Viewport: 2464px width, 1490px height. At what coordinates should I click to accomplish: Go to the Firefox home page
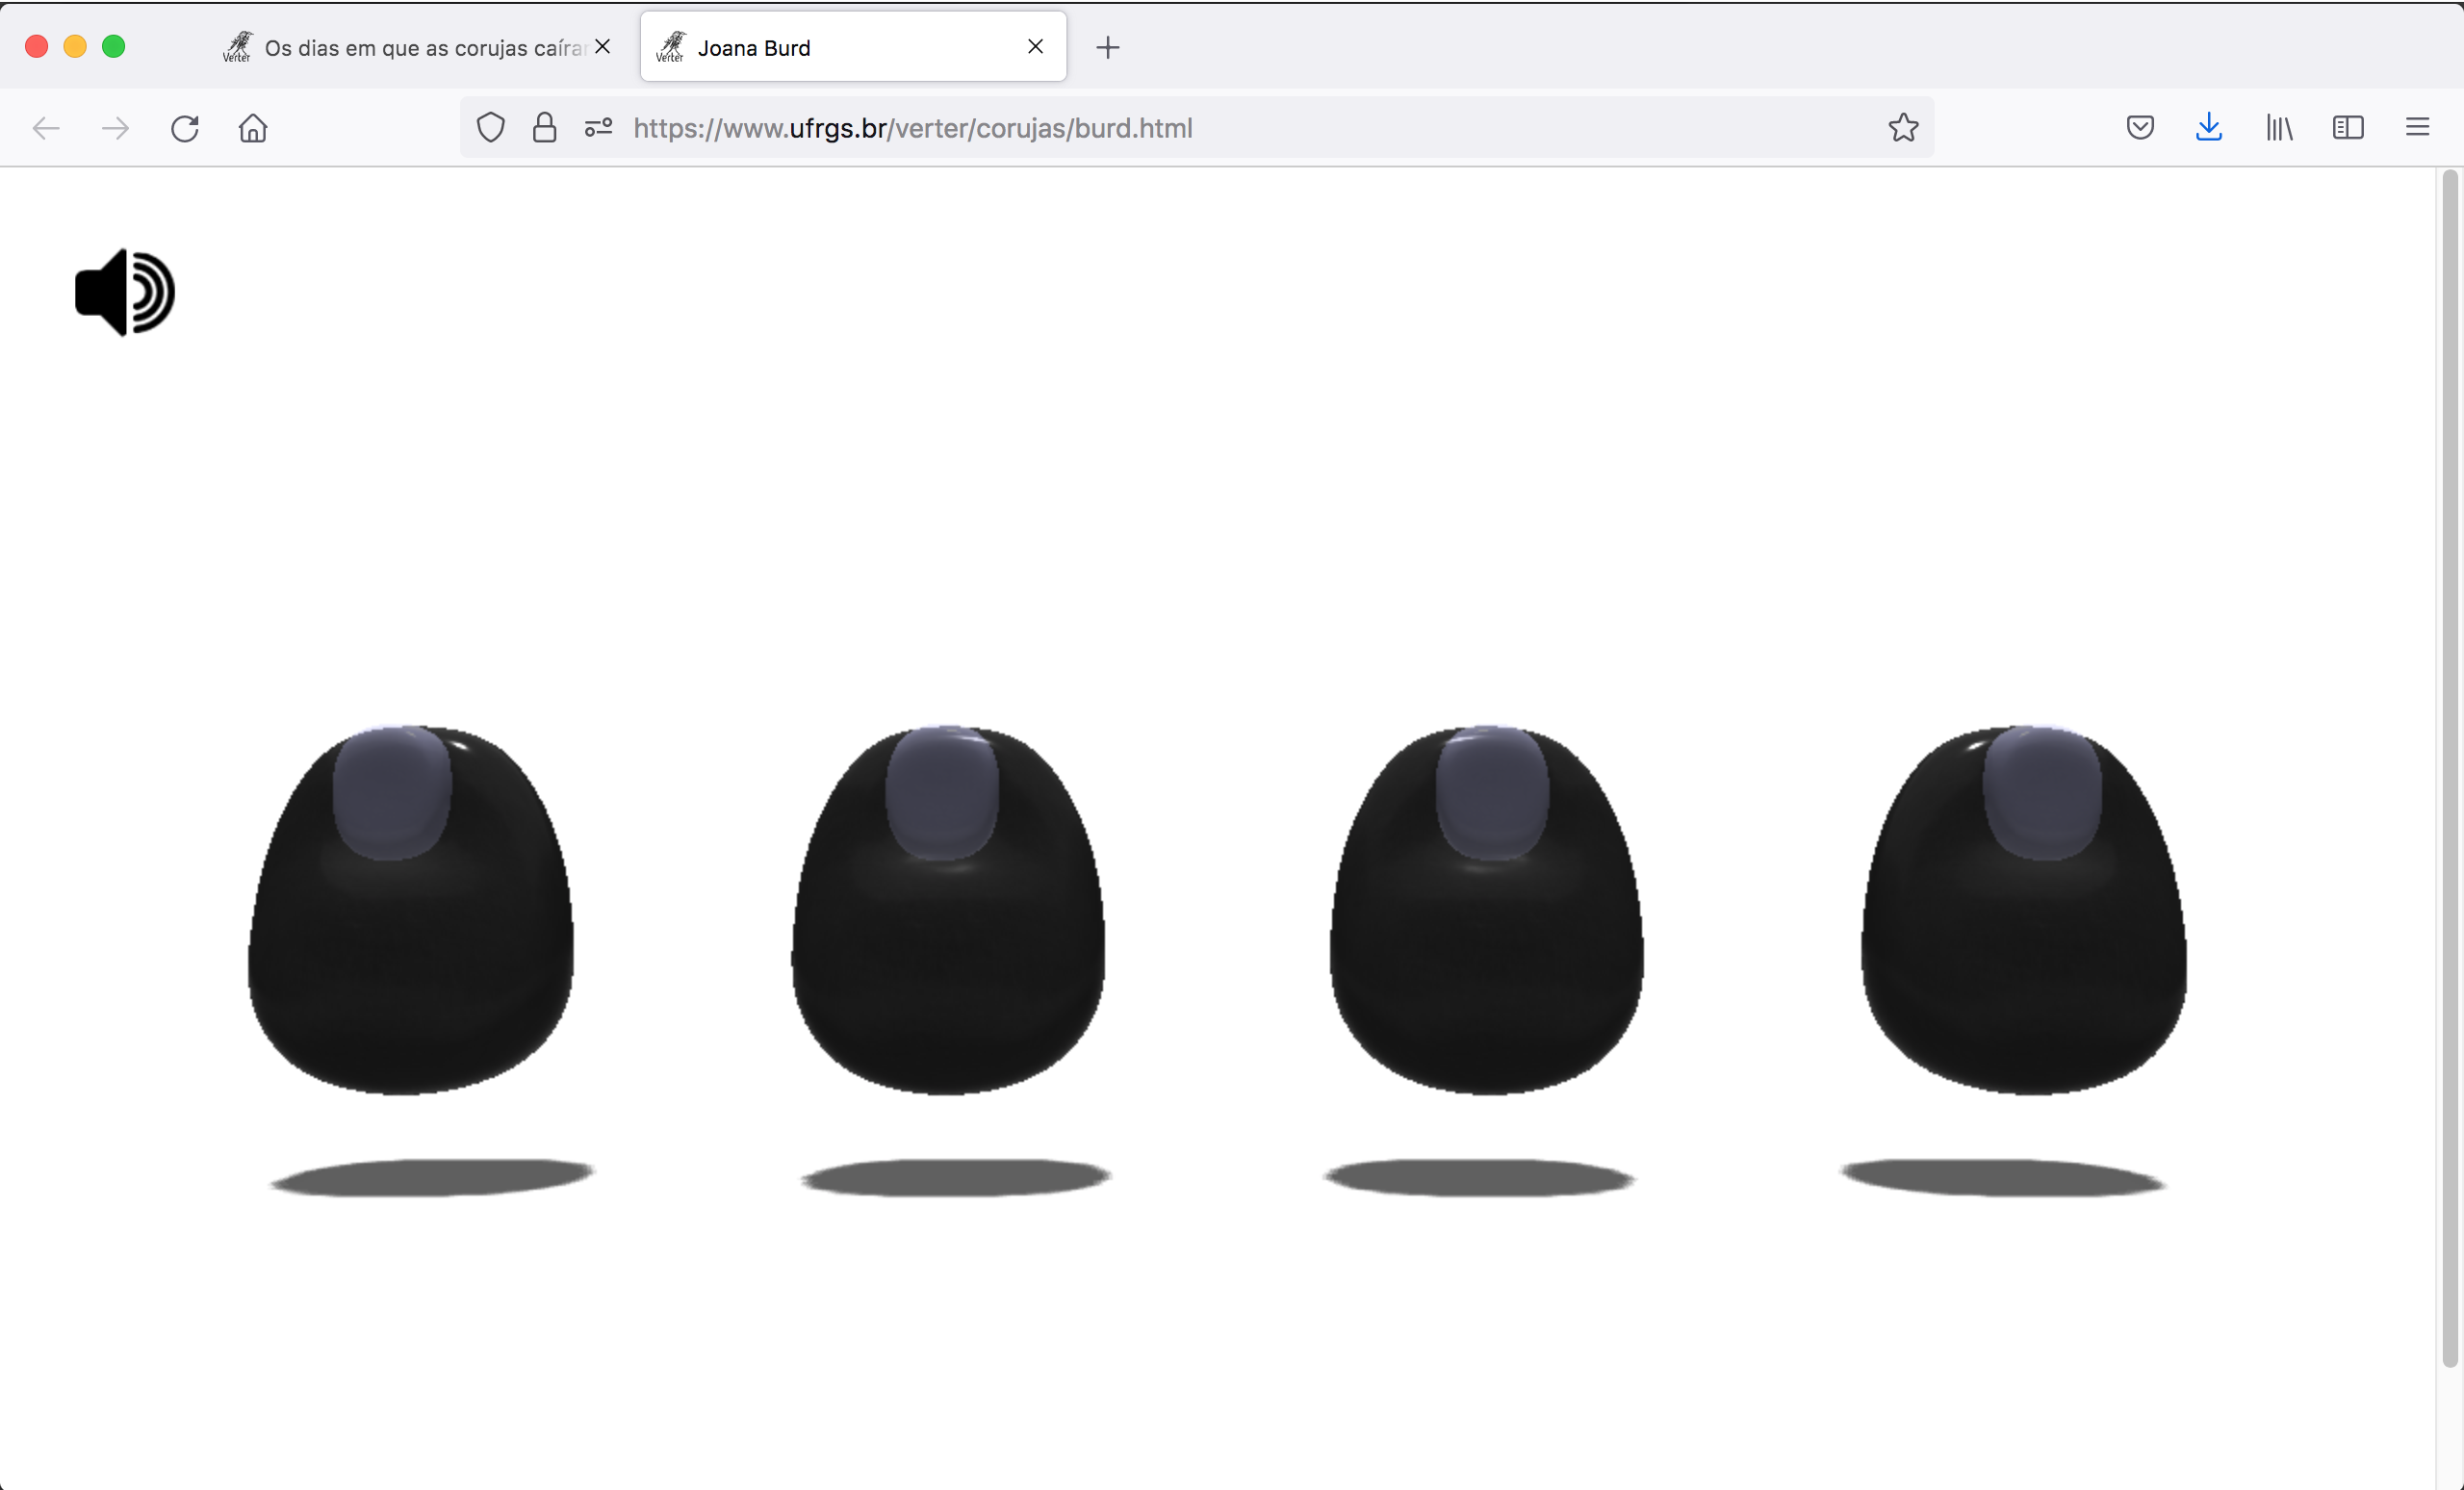[x=253, y=128]
